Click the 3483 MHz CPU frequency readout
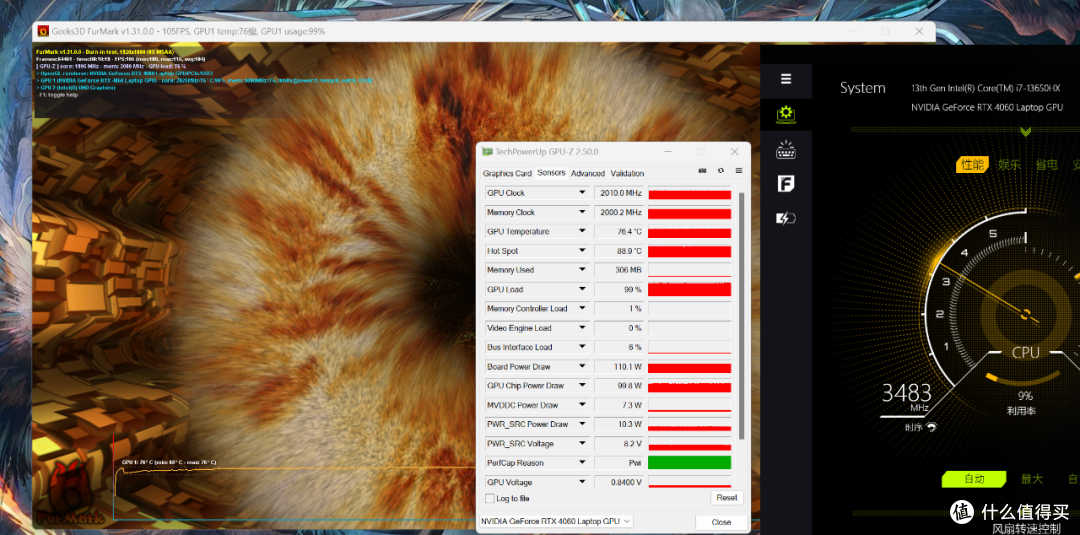Viewport: 1080px width, 535px height. (x=906, y=398)
